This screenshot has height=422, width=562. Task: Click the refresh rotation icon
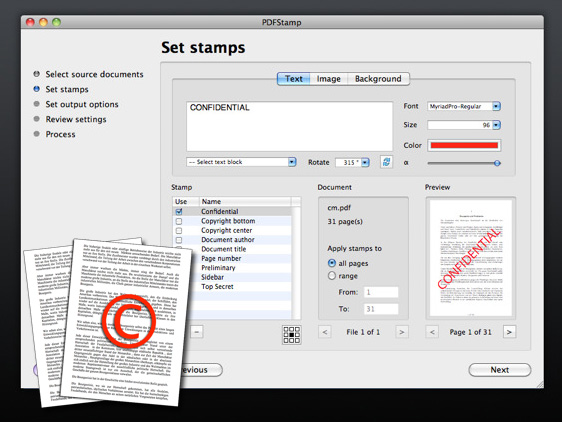tap(386, 162)
